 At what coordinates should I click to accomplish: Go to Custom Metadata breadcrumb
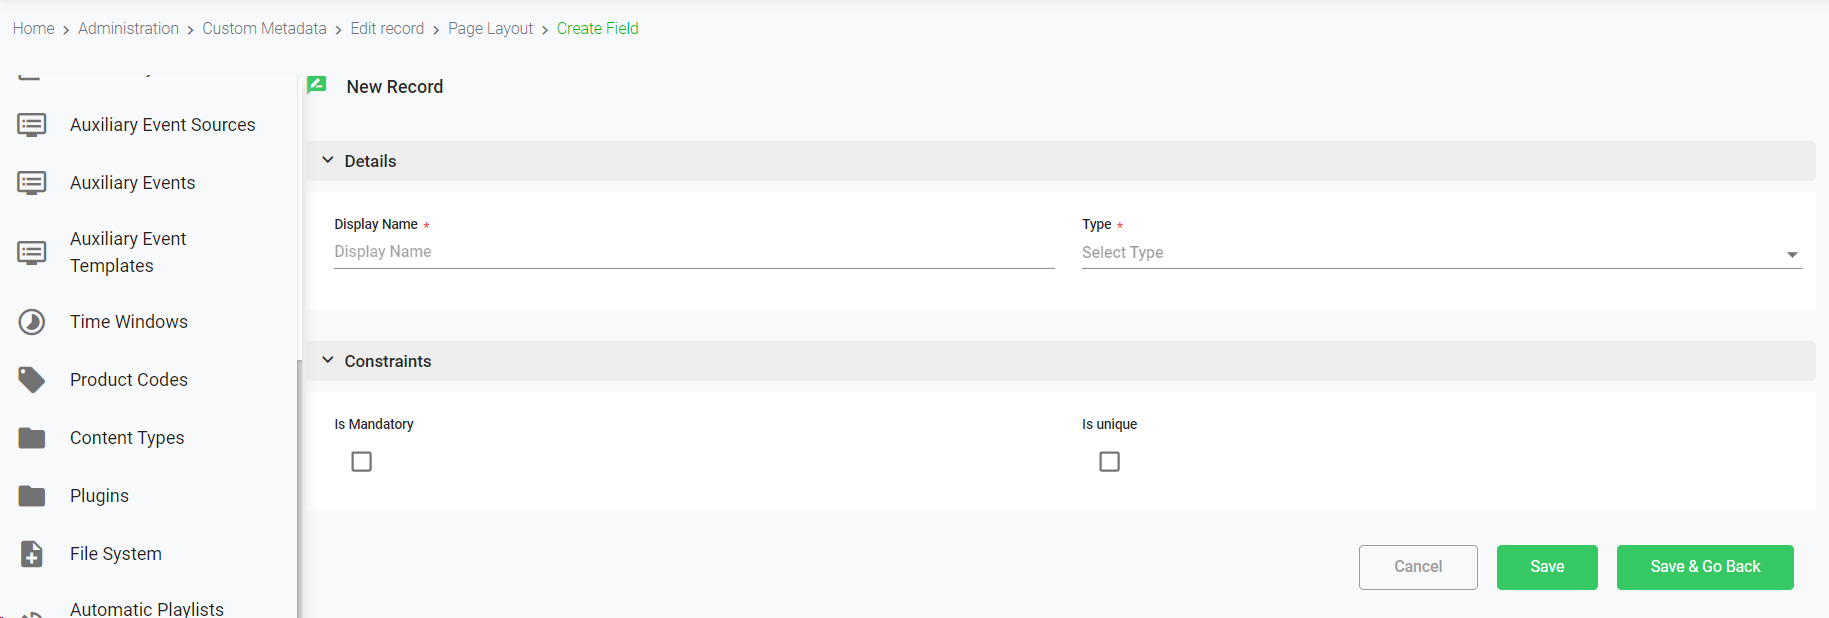click(x=264, y=28)
